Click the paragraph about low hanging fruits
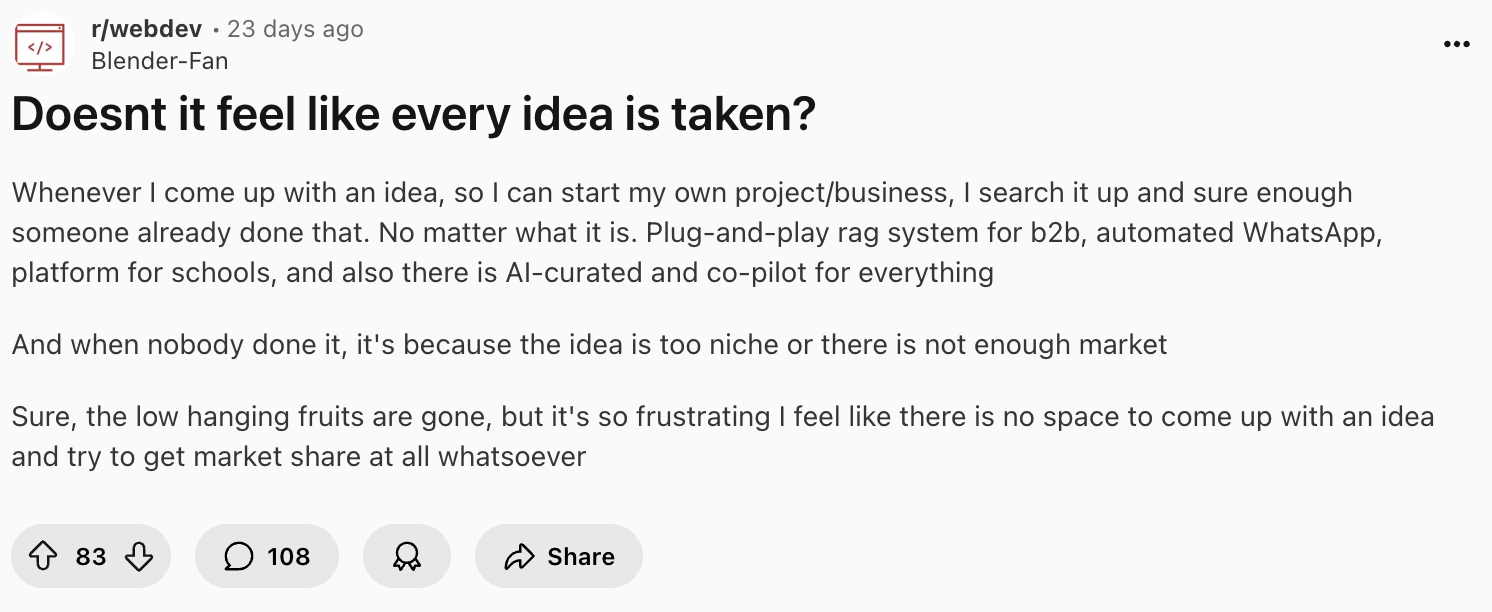 [x=723, y=436]
